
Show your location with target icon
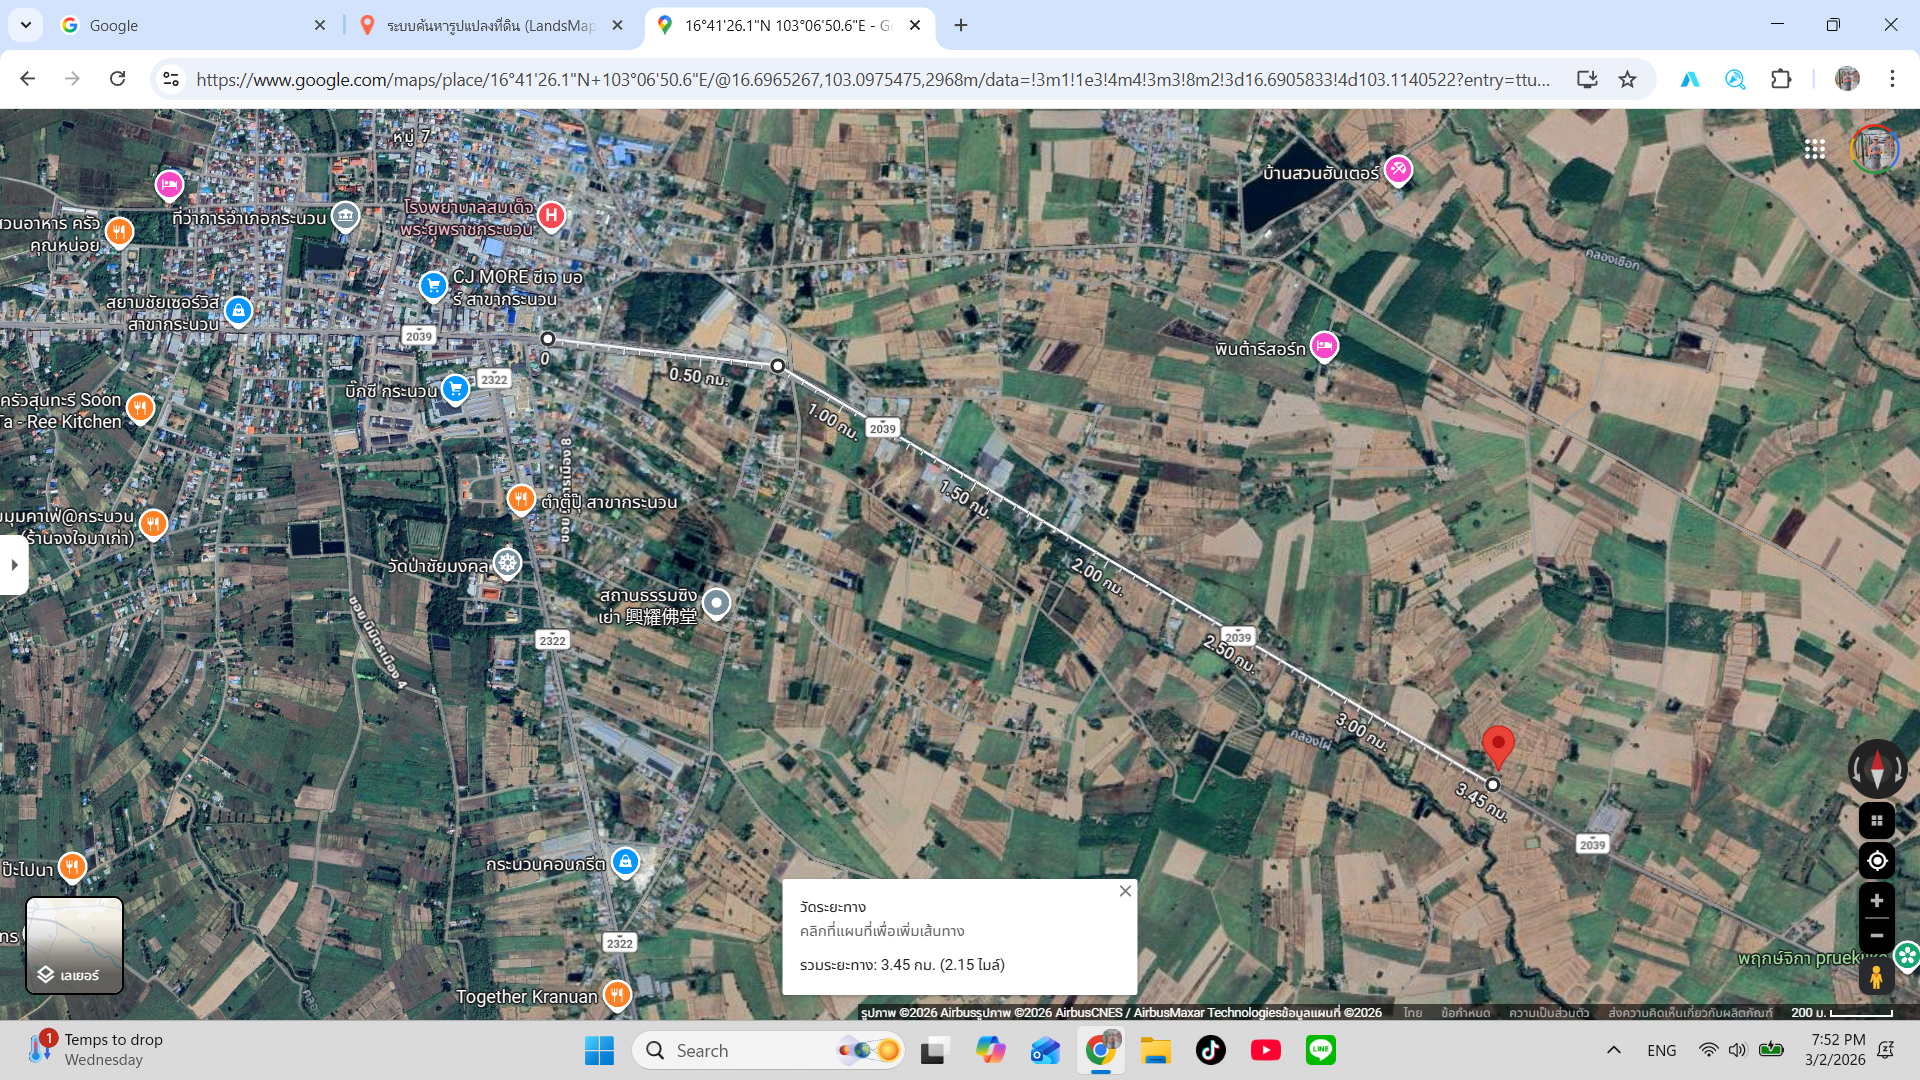pos(1876,861)
